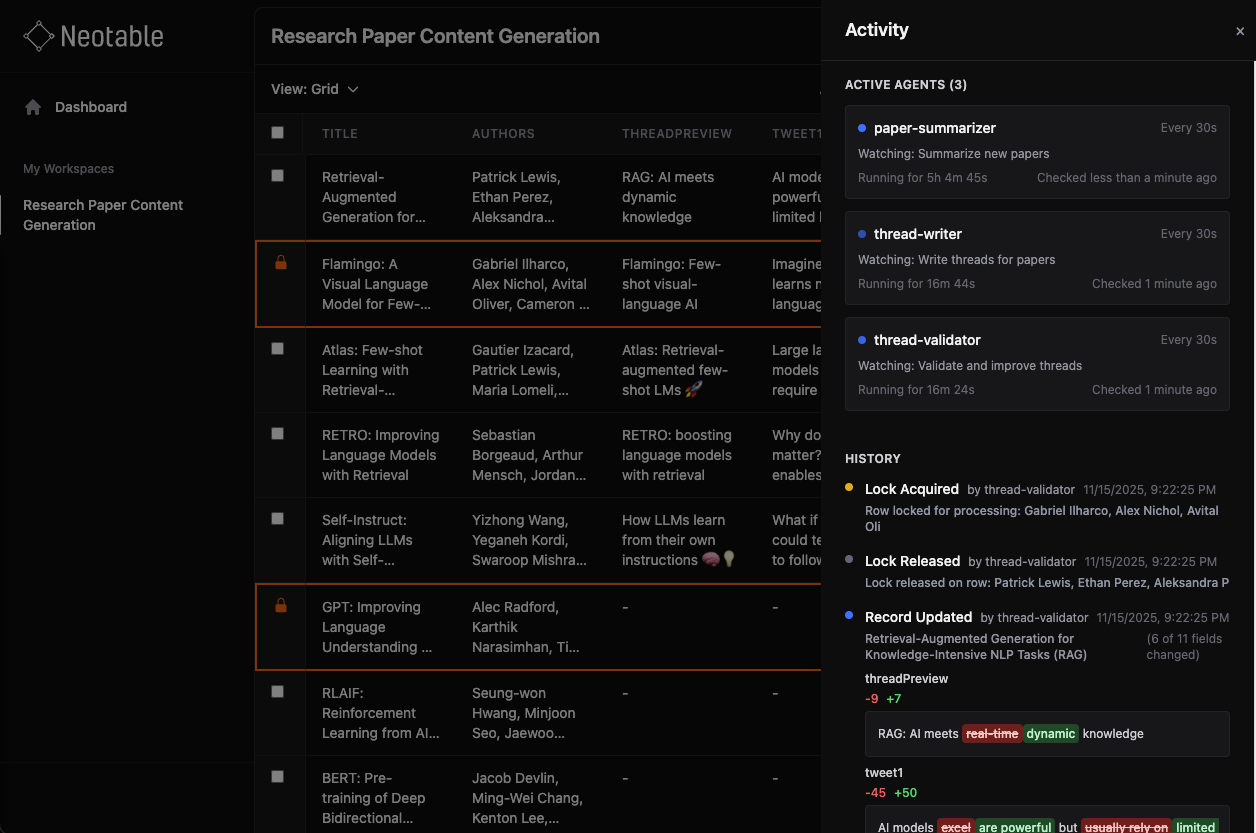Click the lock icon on the Flamingo row
This screenshot has width=1256, height=833.
click(280, 262)
